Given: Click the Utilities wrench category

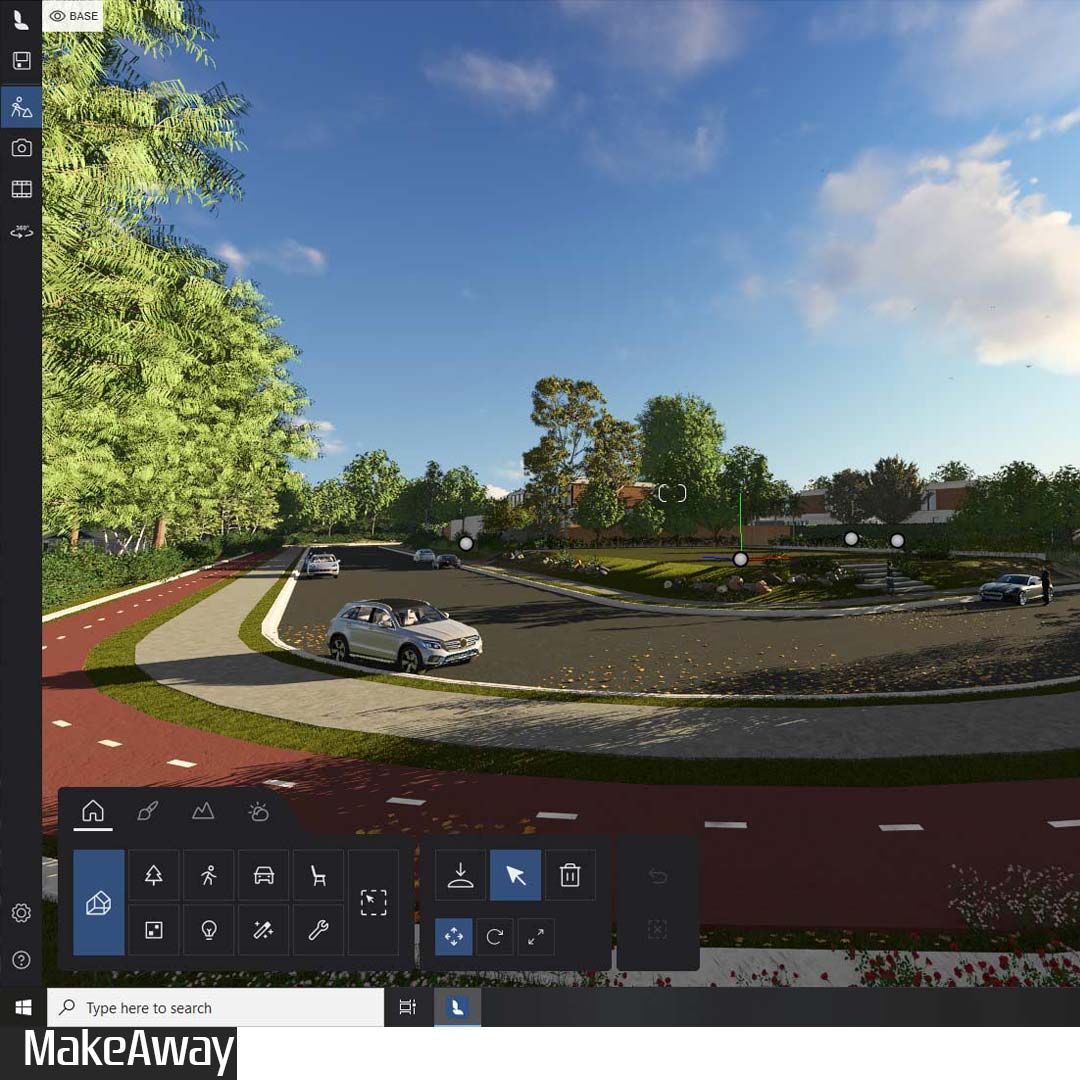Looking at the screenshot, I should click(318, 930).
